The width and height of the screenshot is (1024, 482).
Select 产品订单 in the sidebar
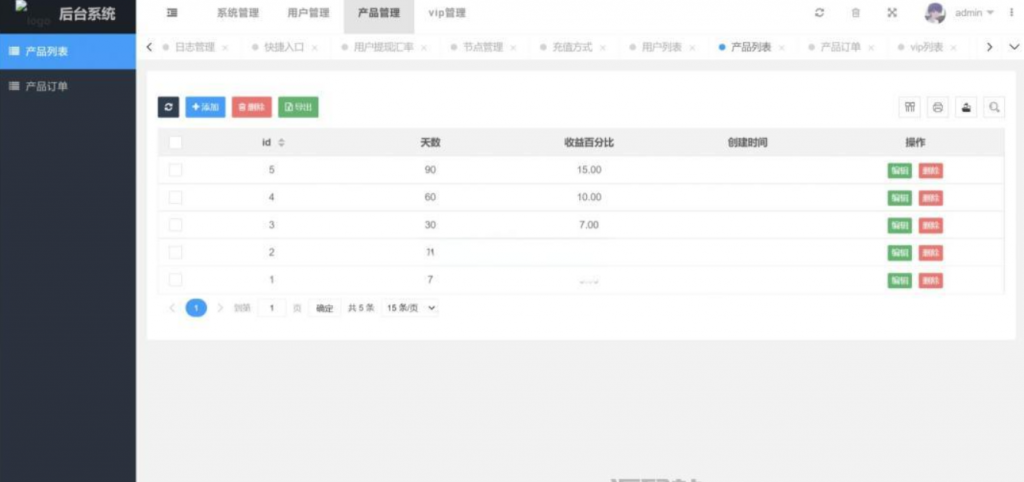click(68, 86)
